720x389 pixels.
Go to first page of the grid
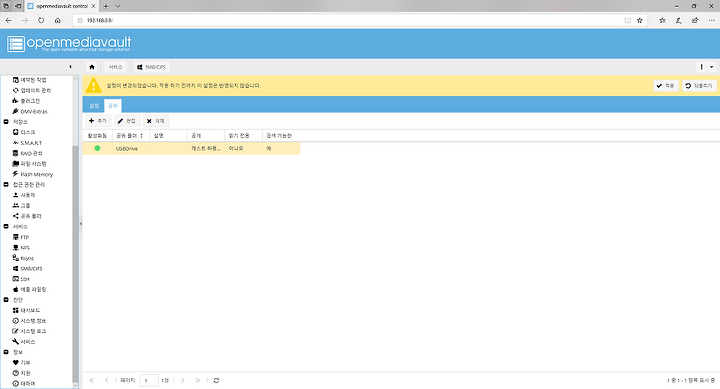pyautogui.click(x=91, y=380)
